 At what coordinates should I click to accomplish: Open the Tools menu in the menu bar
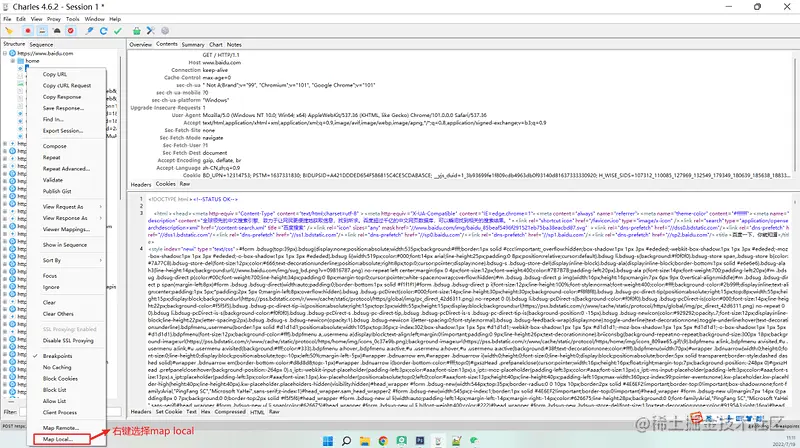(x=72, y=19)
